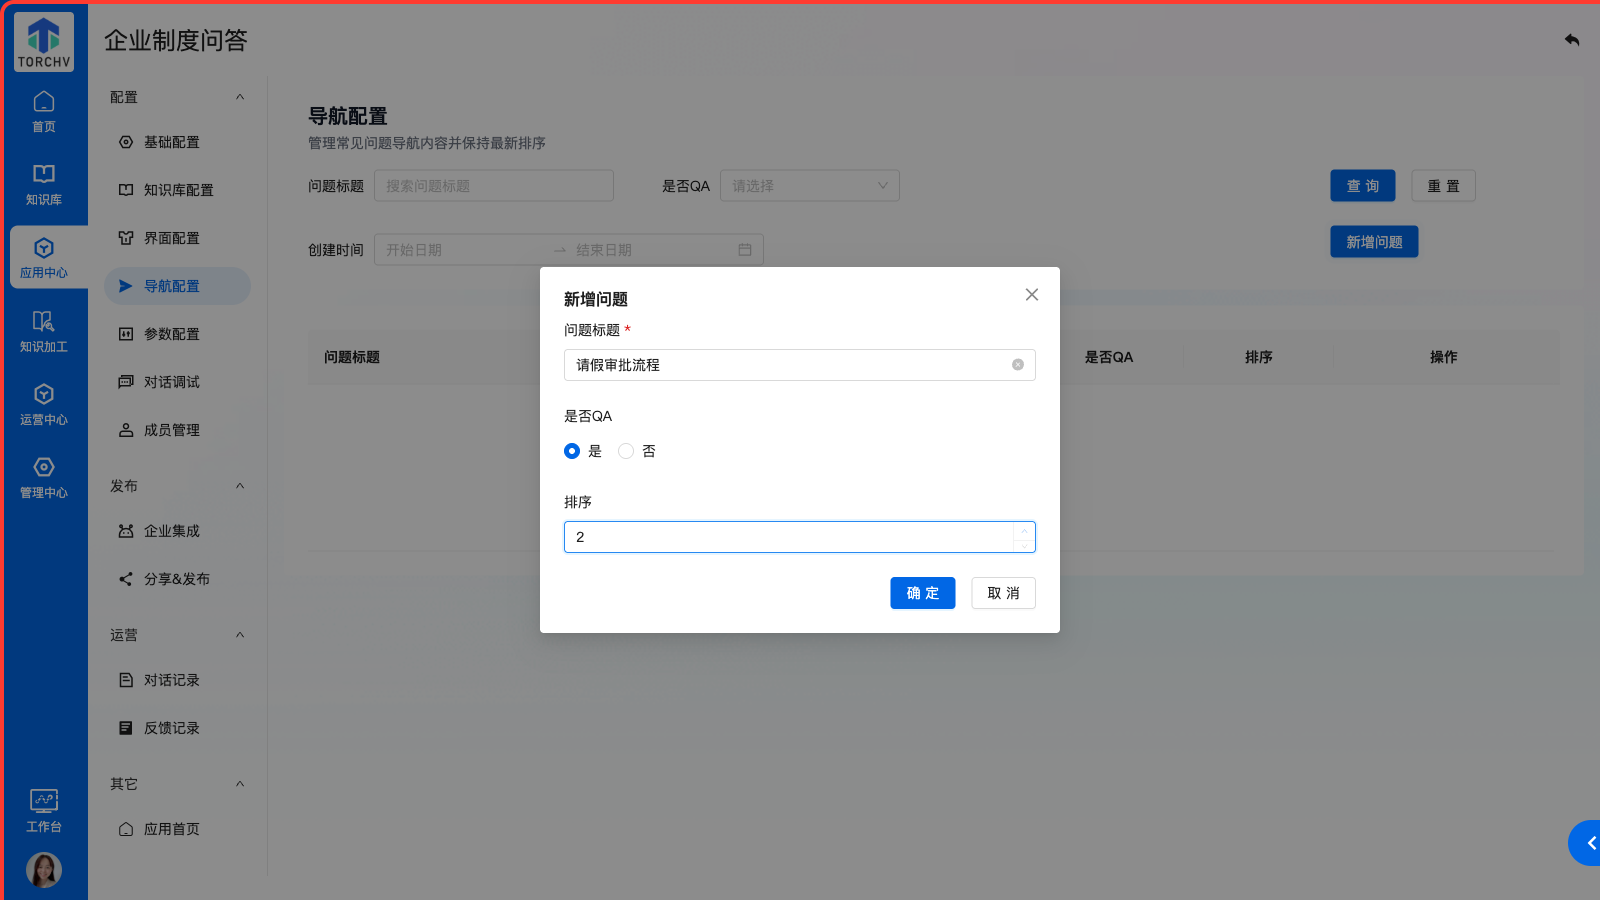Clear the 问题标题 input text
The height and width of the screenshot is (900, 1600).
1017,365
